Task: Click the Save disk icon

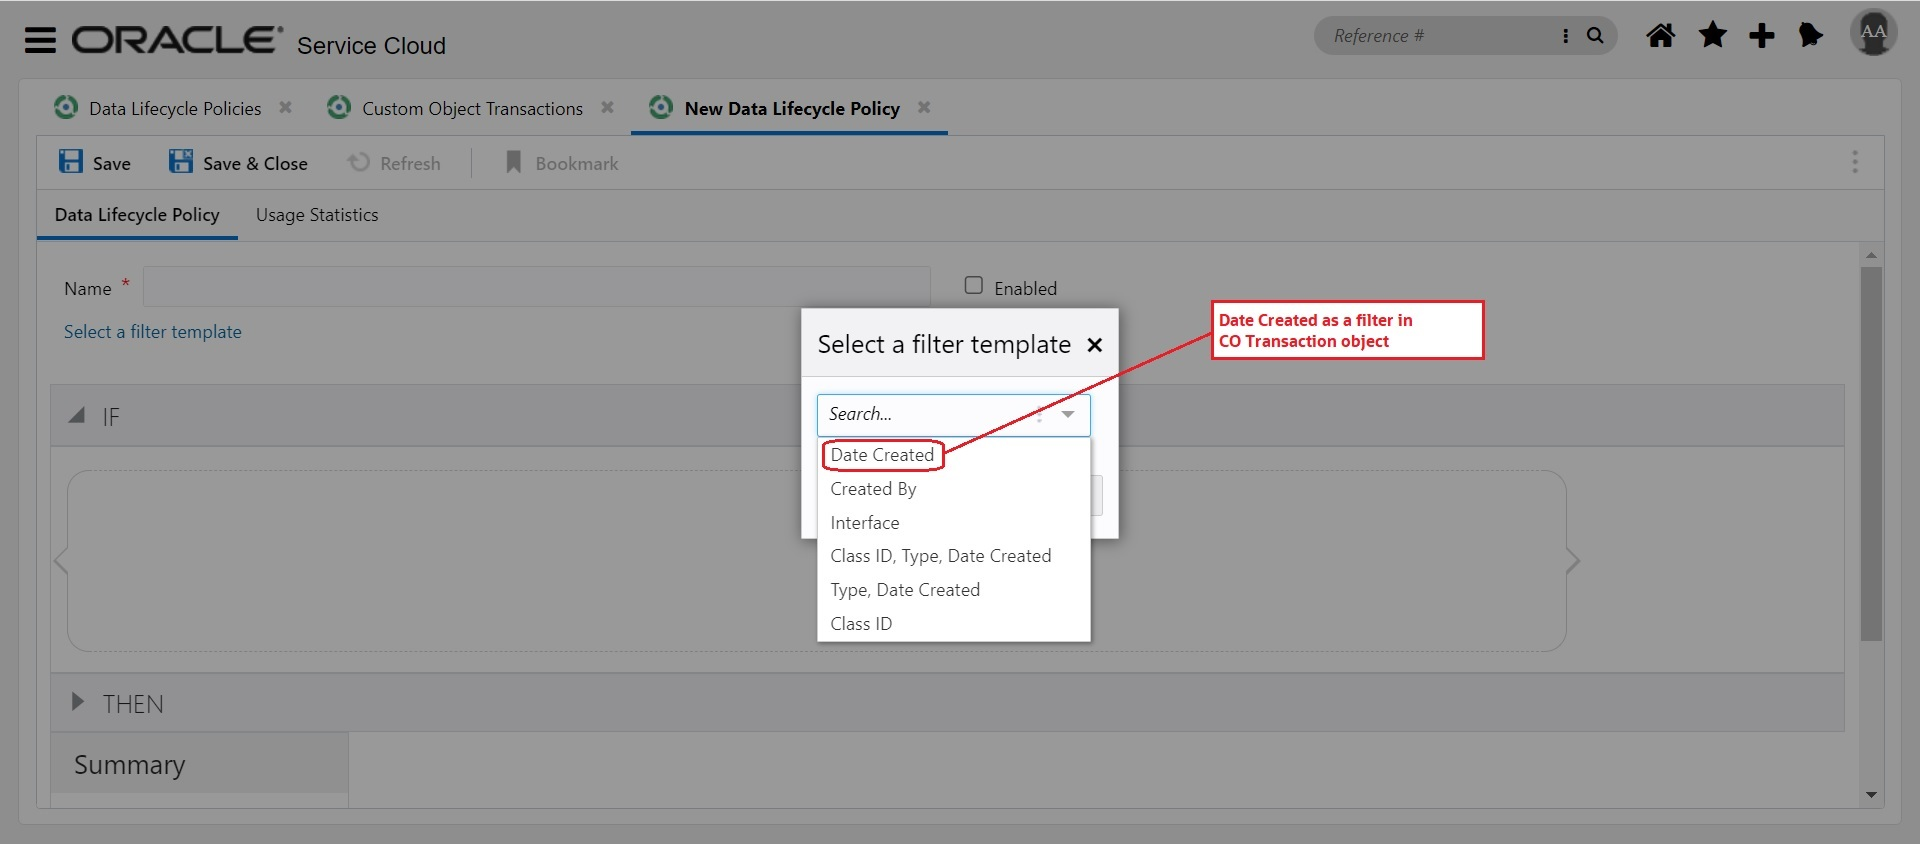Action: point(71,162)
